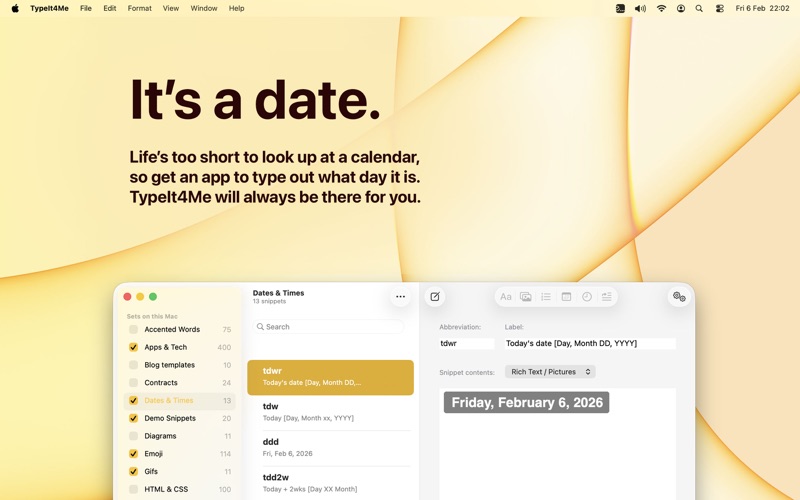Open the Edit menu
This screenshot has height=500, width=800.
[110, 8]
